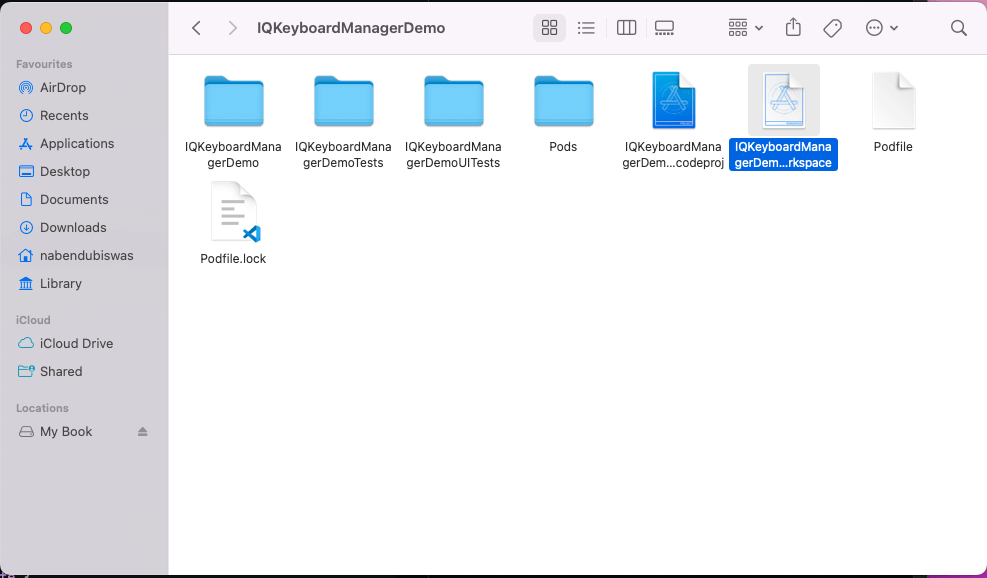
Task: Select the IQKeyboardManagerDemoUITests folder
Action: [x=453, y=101]
